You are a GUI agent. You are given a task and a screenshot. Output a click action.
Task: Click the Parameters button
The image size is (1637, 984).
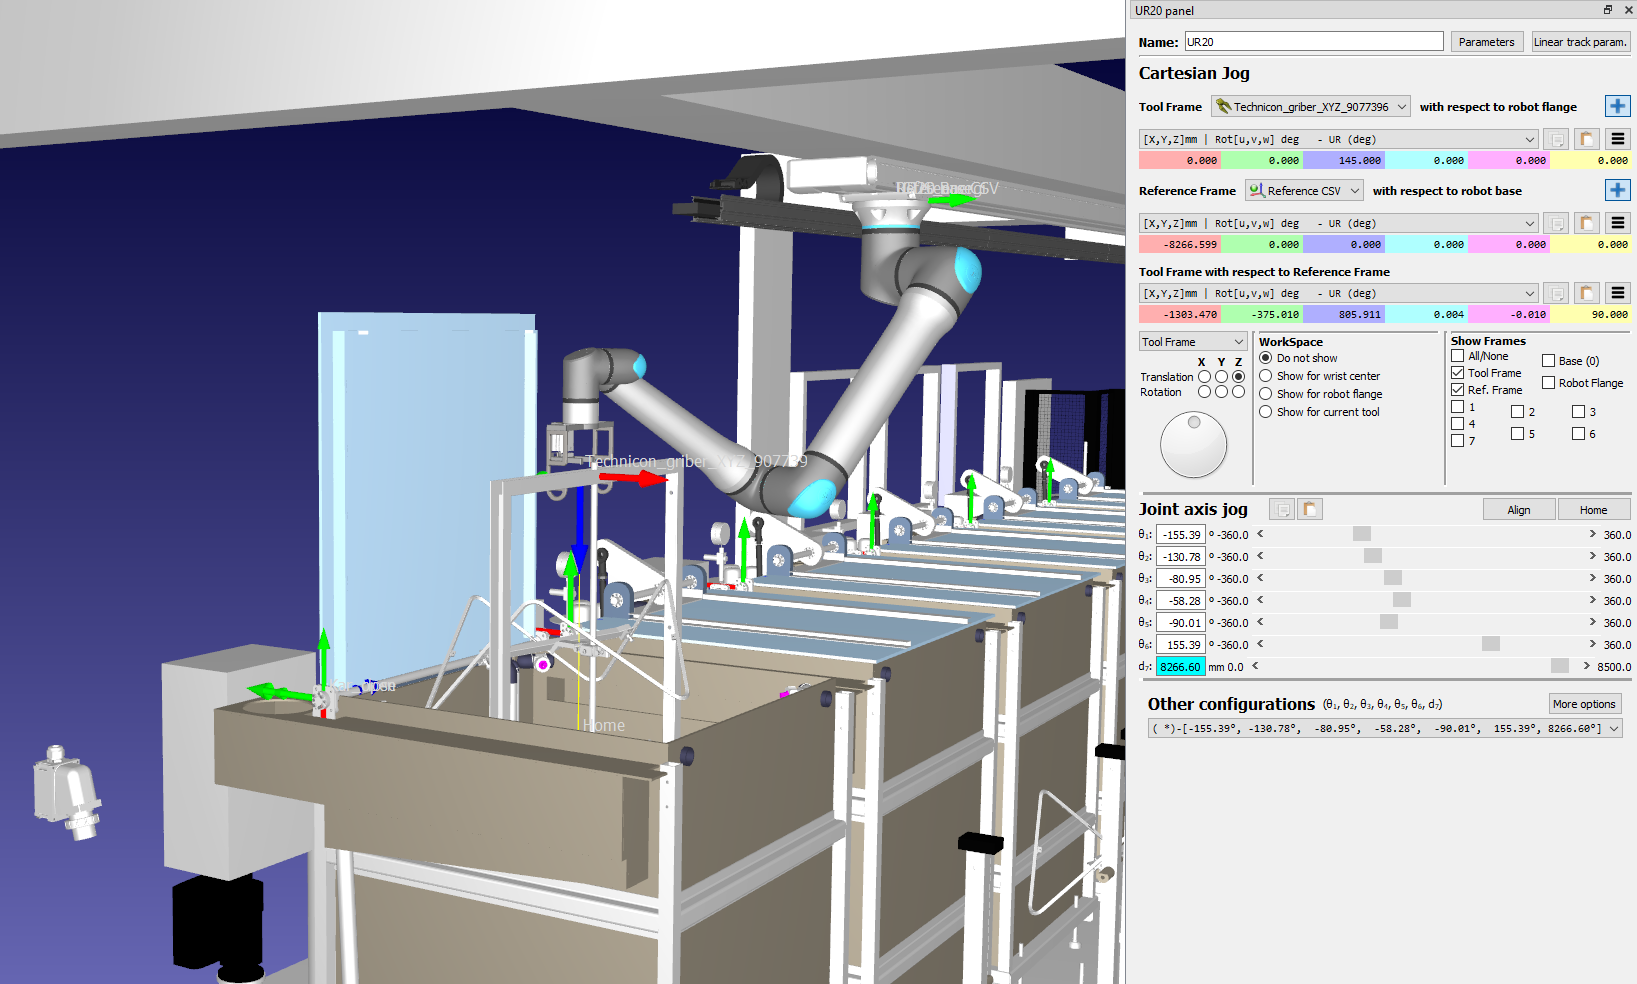(x=1486, y=42)
